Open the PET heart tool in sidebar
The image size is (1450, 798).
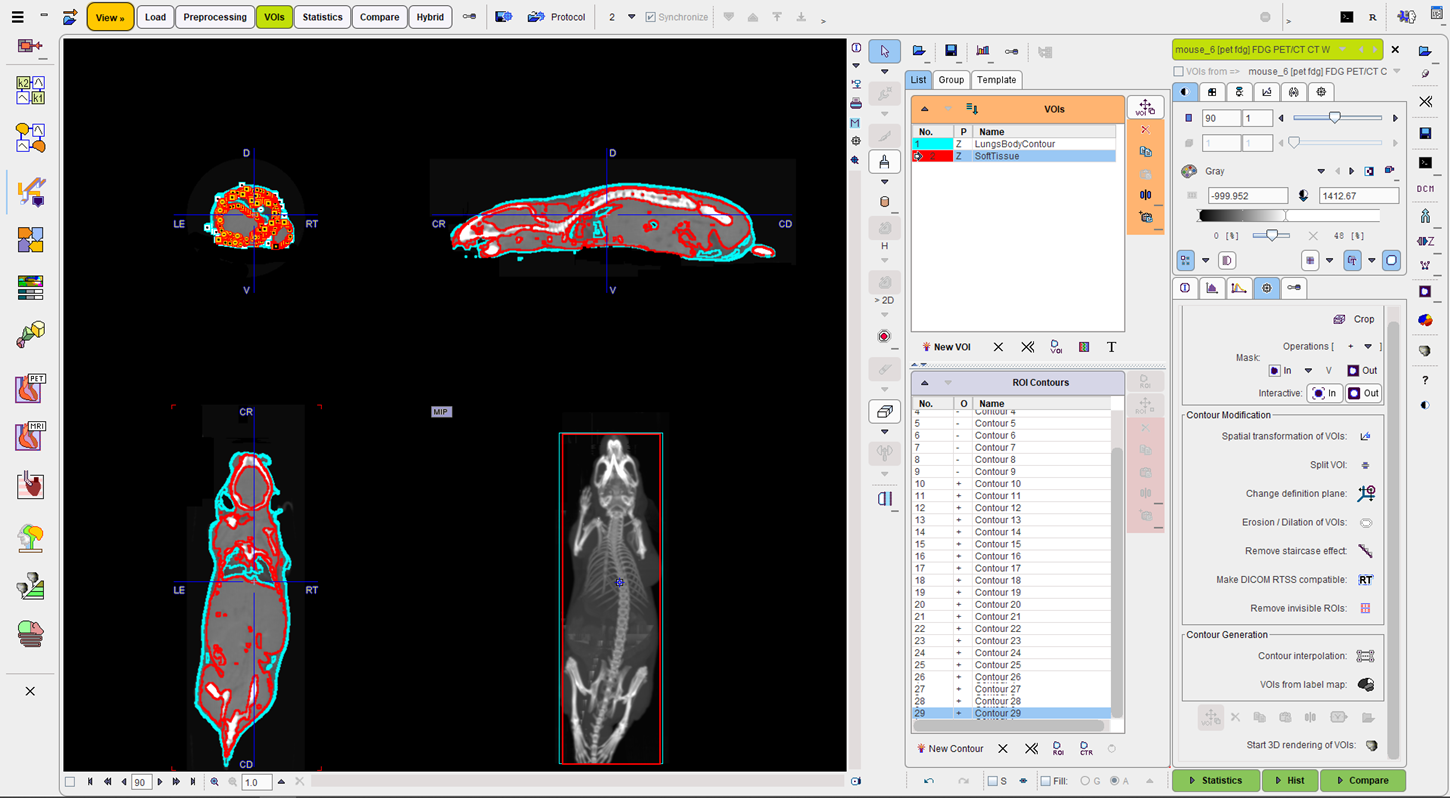pos(30,387)
